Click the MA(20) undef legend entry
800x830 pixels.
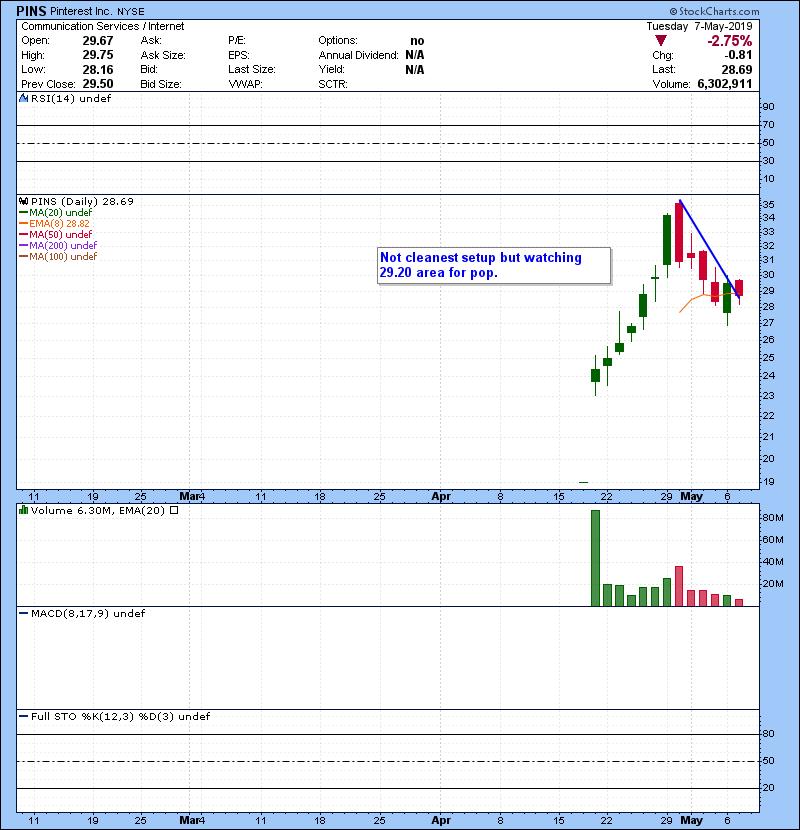pyautogui.click(x=56, y=212)
